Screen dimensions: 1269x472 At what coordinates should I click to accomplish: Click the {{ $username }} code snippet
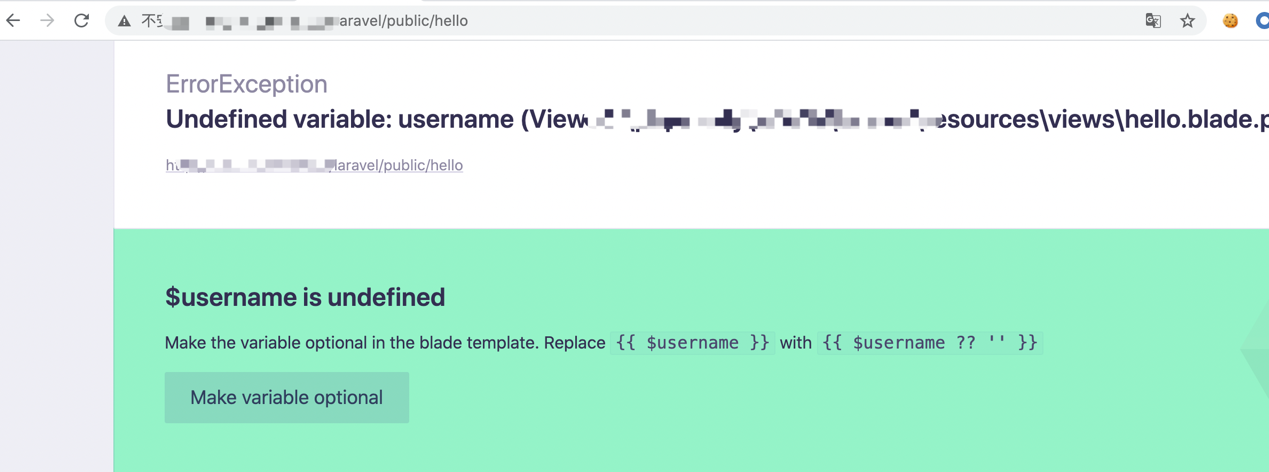point(692,343)
